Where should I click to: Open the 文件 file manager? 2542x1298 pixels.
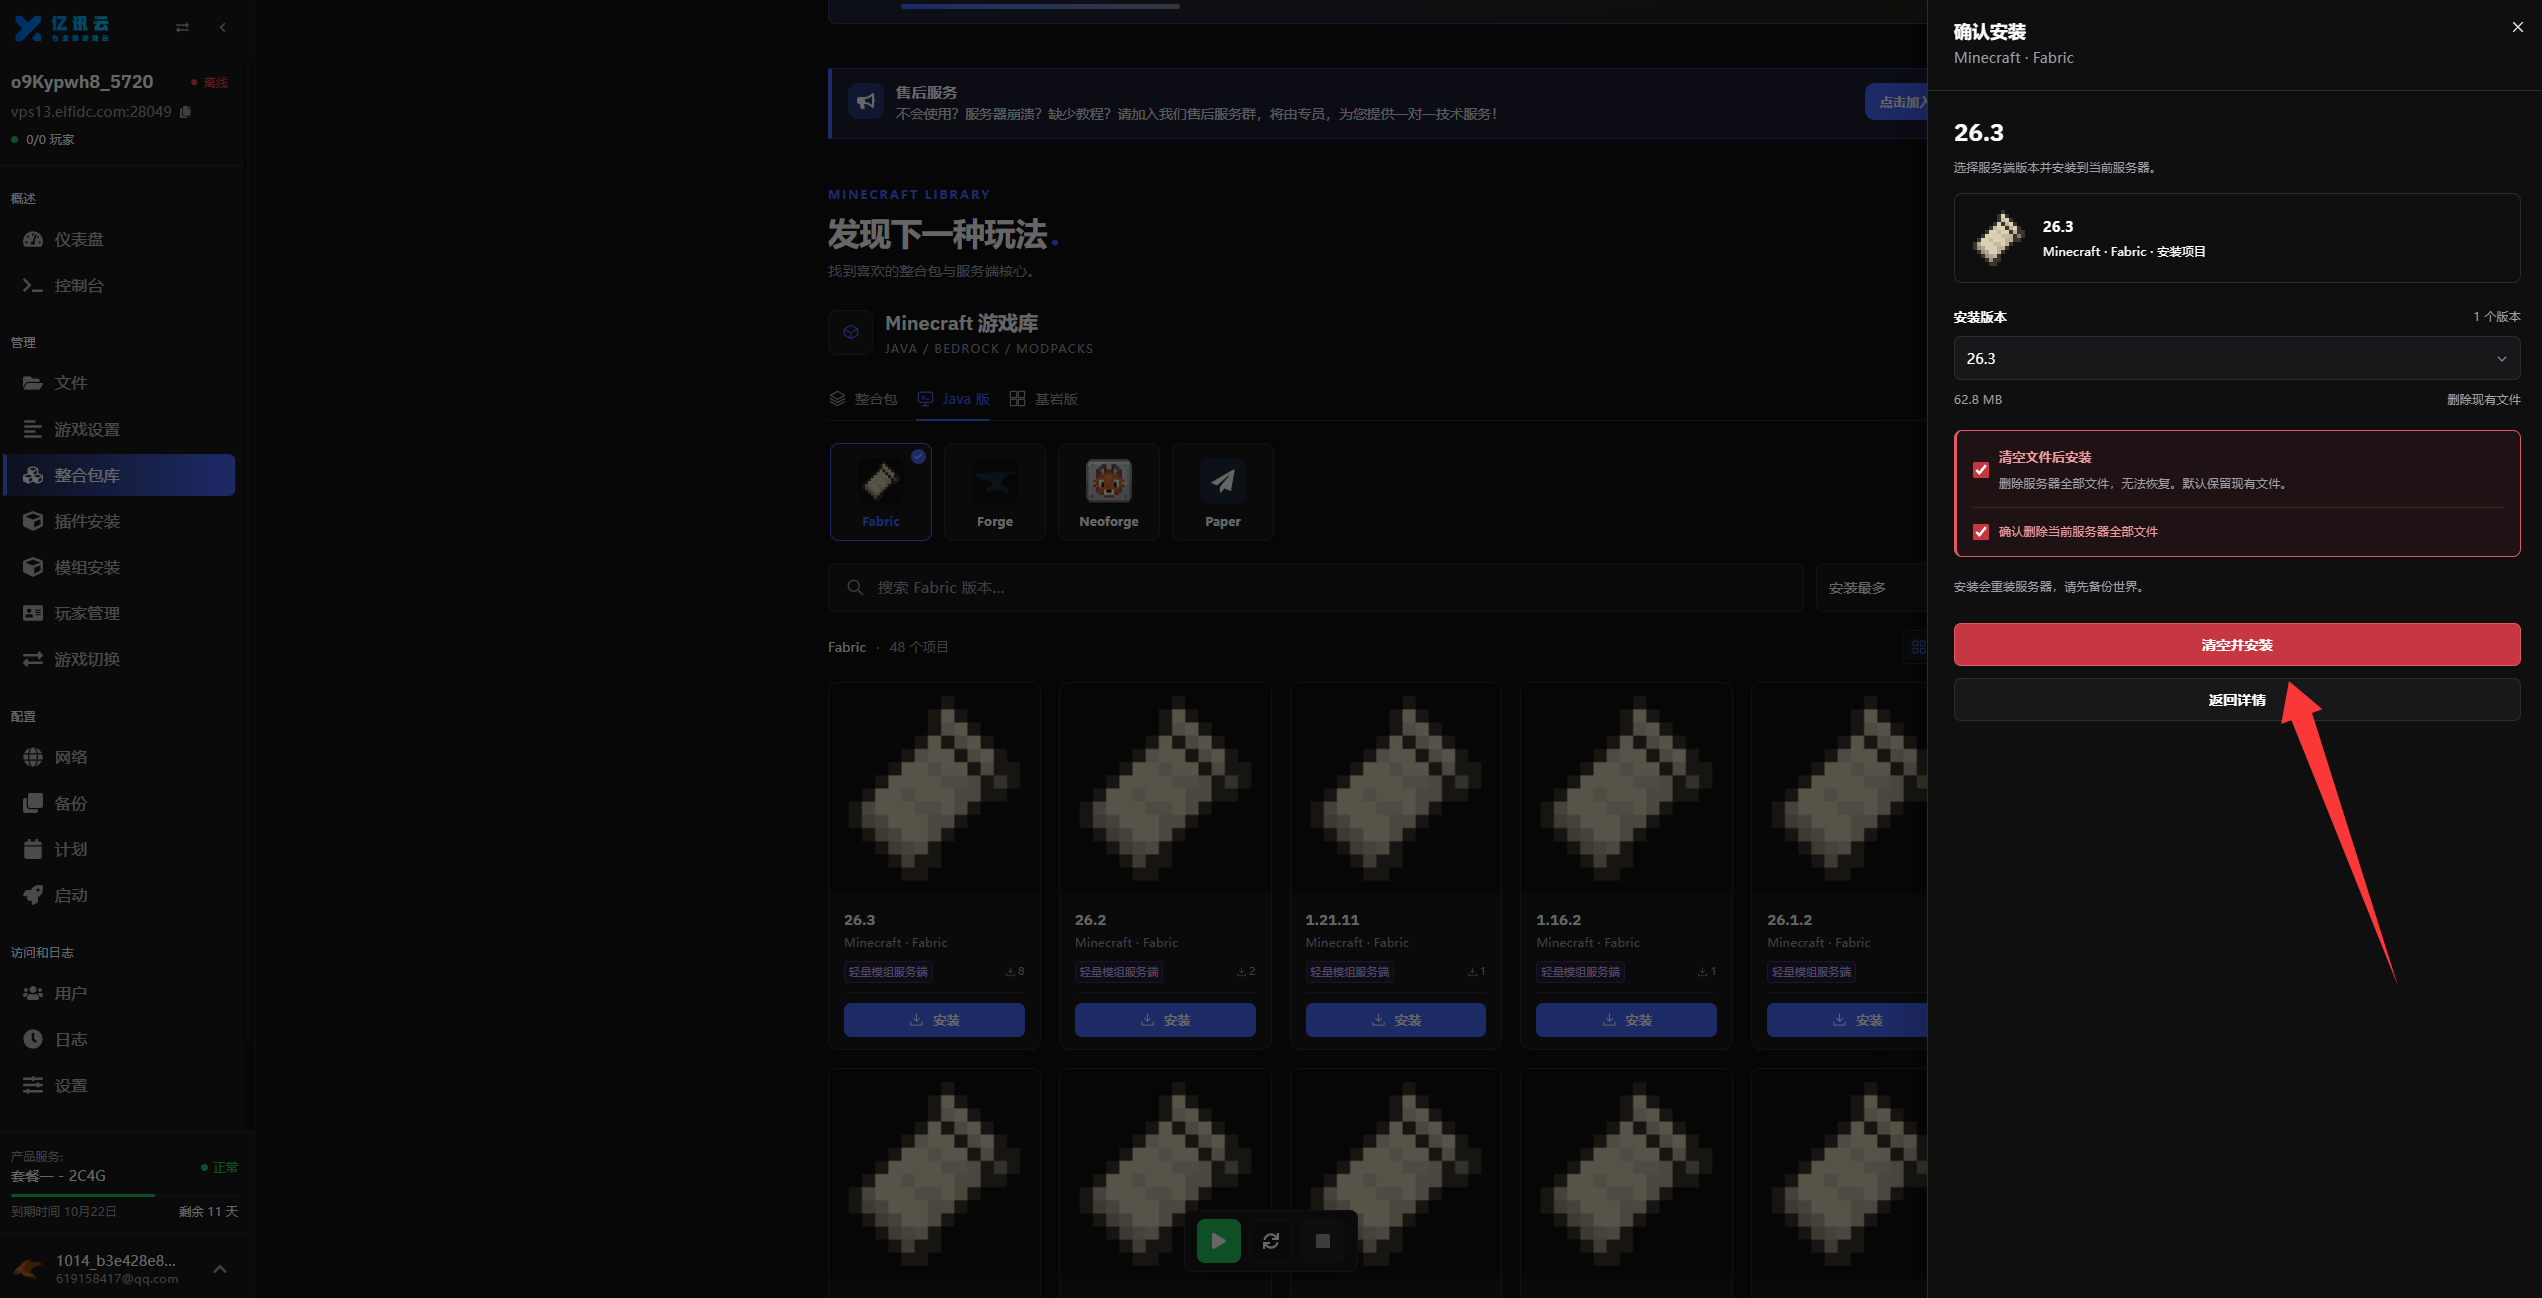(120, 383)
